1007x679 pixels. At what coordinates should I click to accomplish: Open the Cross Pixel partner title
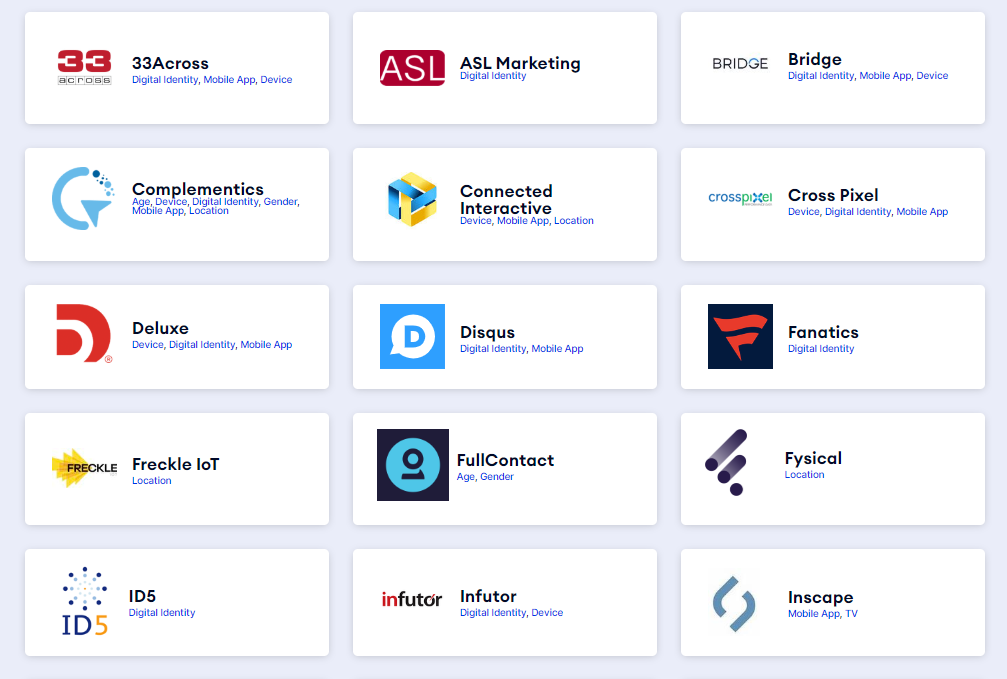(833, 195)
